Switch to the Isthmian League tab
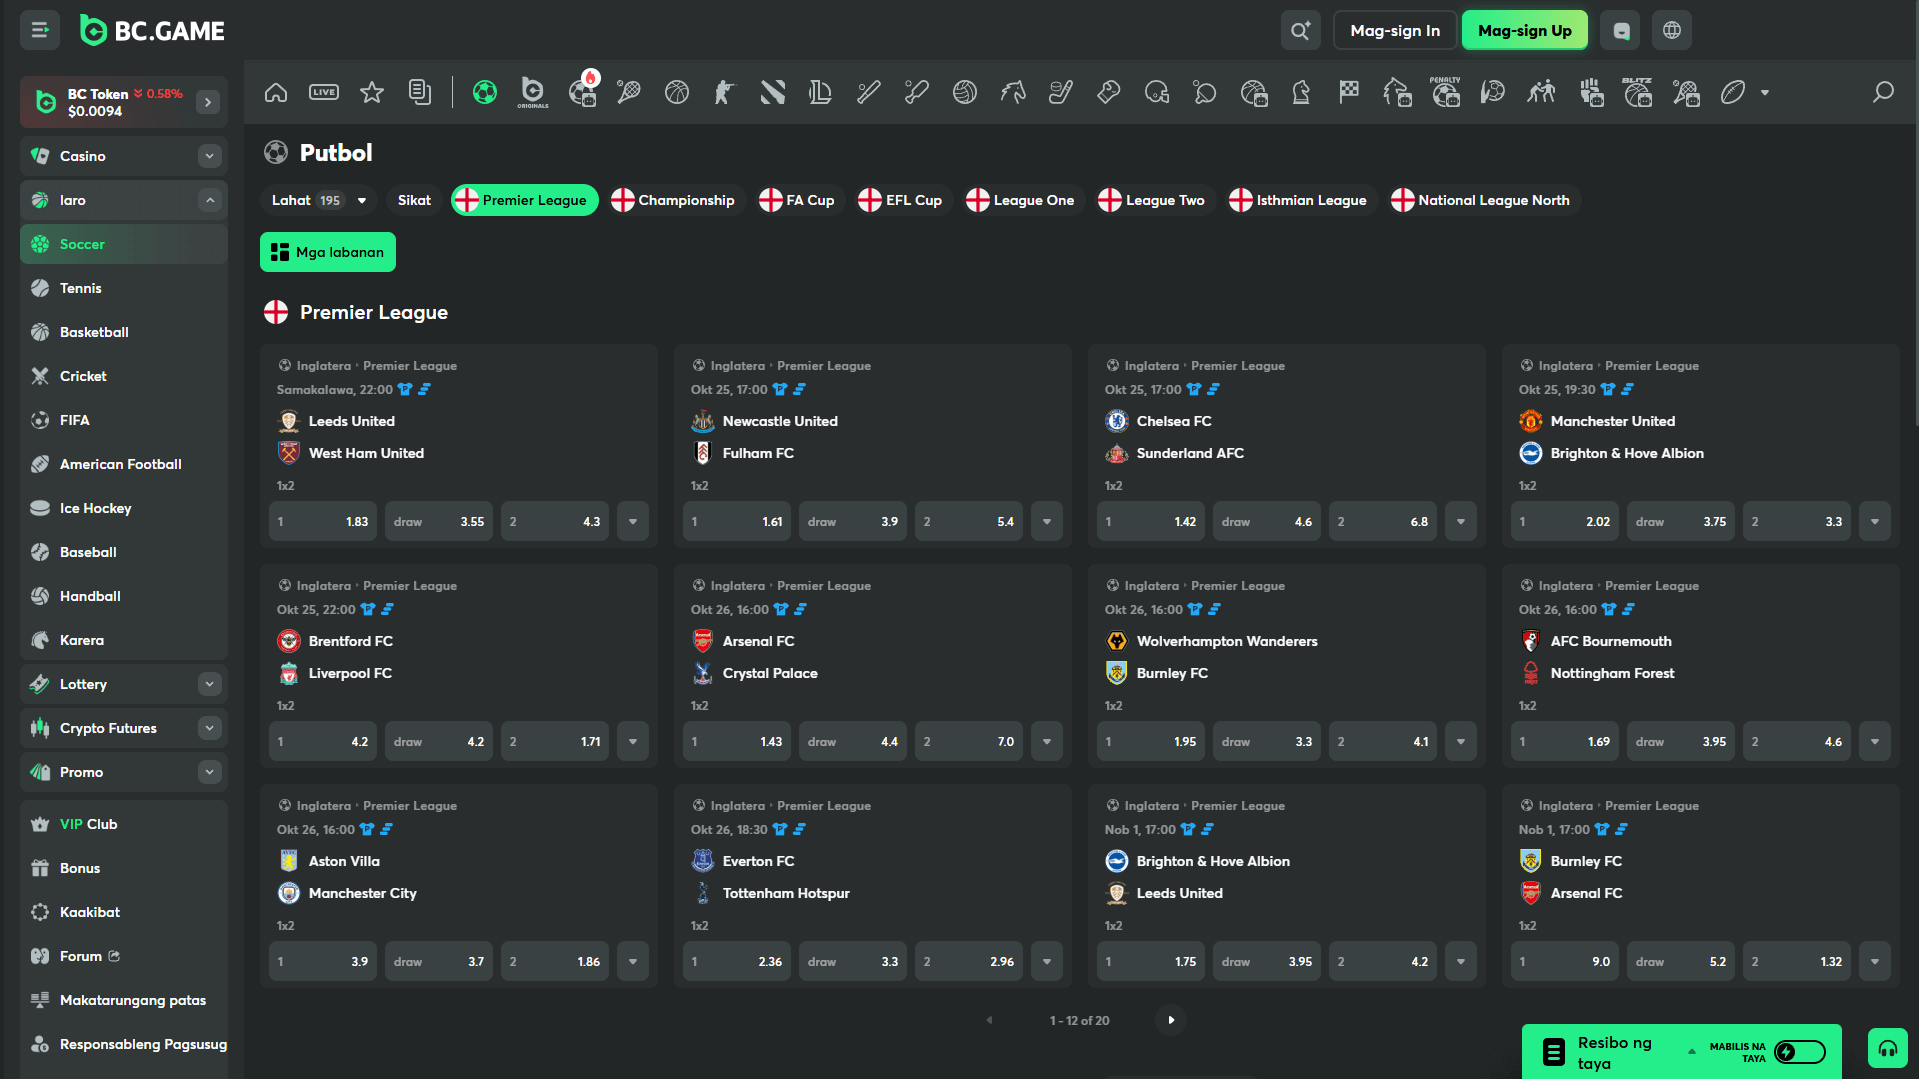This screenshot has height=1079, width=1919. coord(1298,200)
